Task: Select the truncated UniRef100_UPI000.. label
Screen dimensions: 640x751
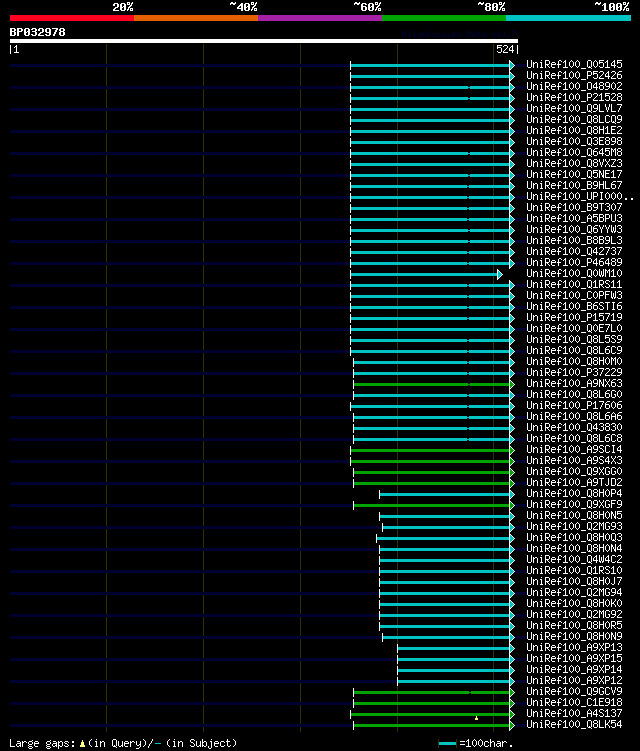Action: 580,196
